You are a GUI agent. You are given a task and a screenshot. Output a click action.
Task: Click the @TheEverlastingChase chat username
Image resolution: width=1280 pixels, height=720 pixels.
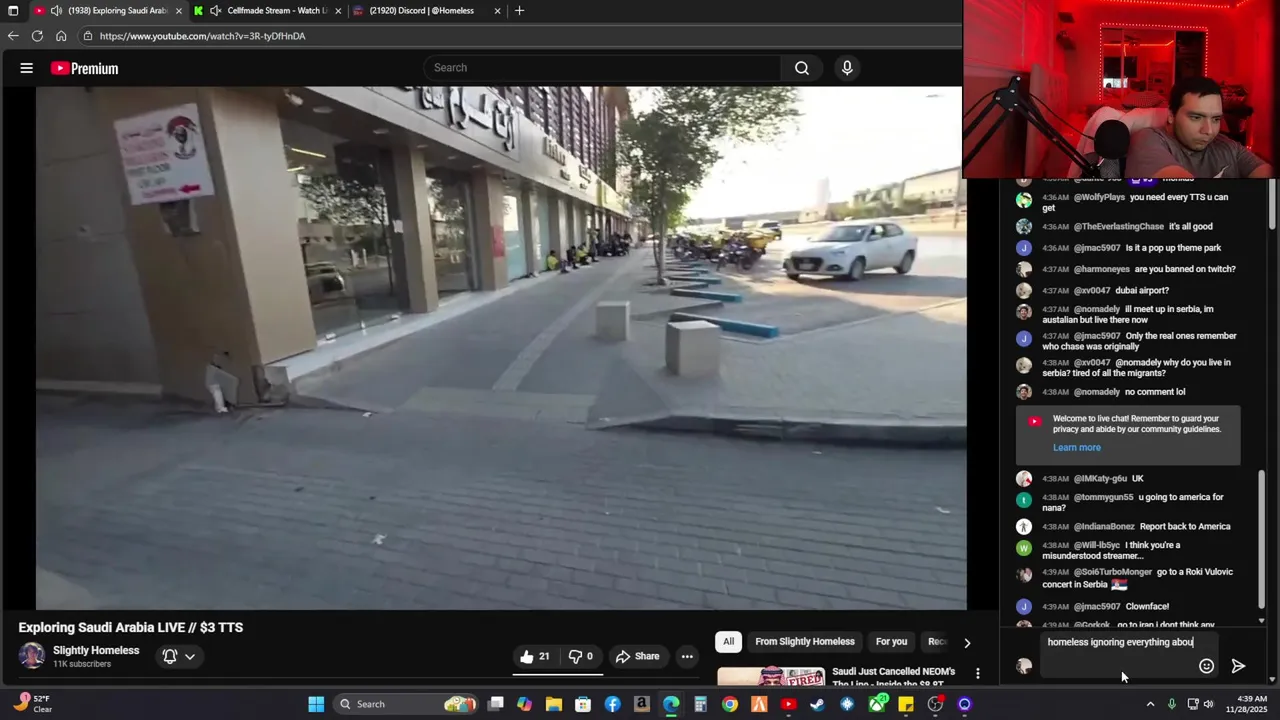tap(1119, 227)
